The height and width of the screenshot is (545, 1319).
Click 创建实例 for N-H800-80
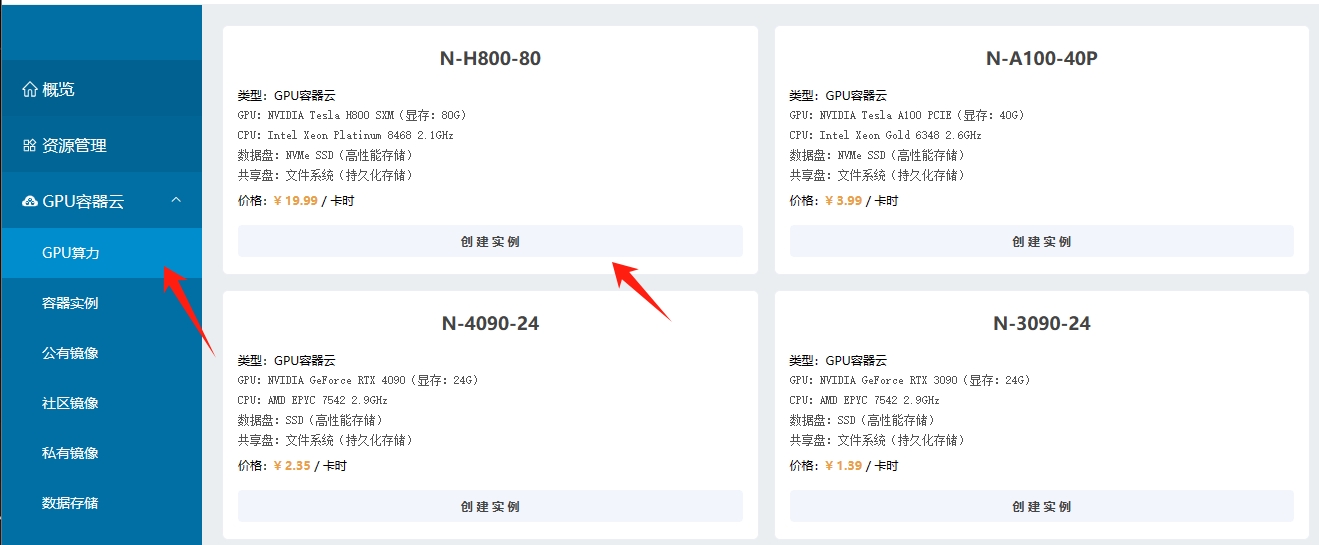click(x=490, y=241)
